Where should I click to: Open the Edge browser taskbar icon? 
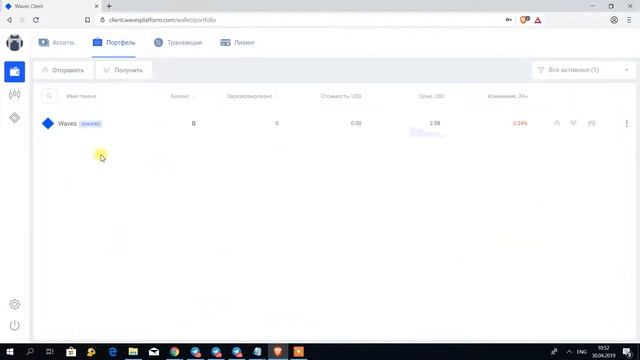click(x=112, y=351)
